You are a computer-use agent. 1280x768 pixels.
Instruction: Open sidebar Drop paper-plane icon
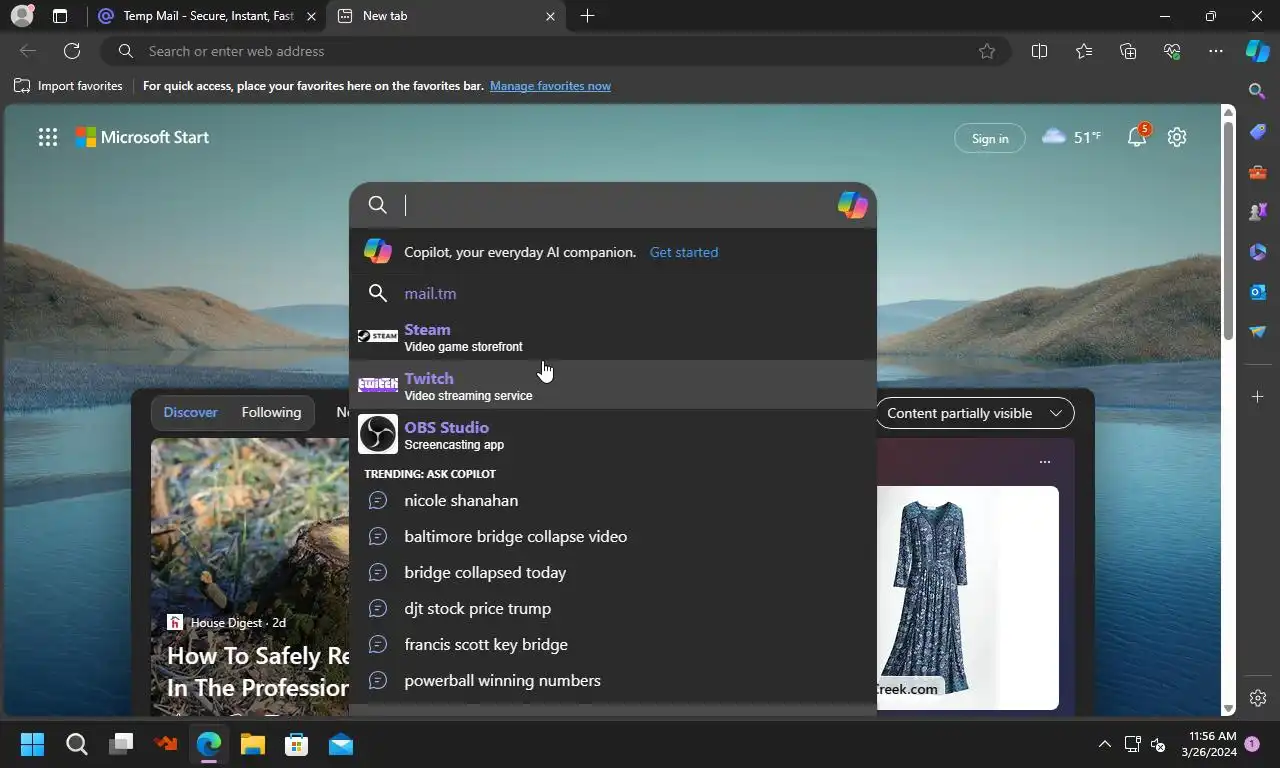[x=1258, y=332]
